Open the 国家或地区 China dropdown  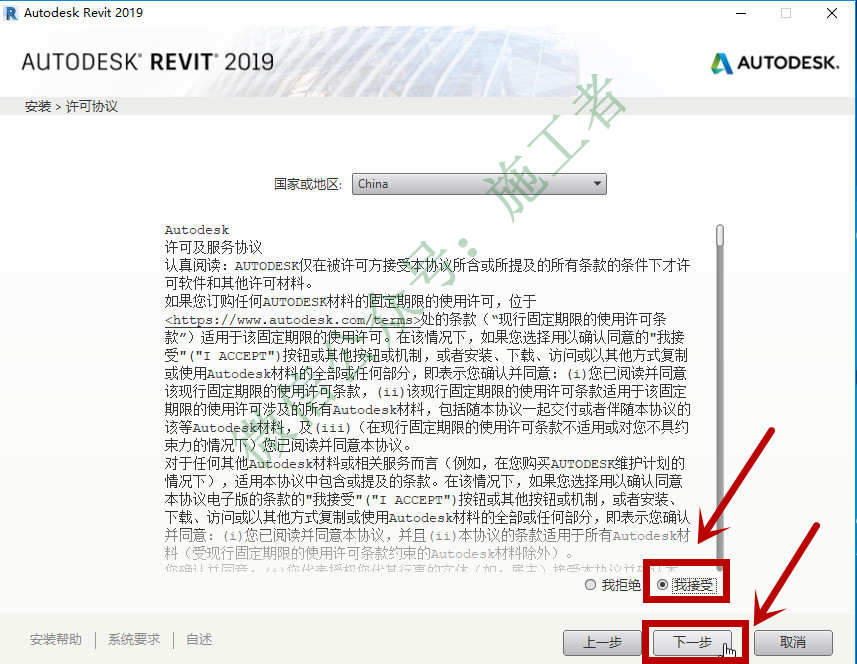479,184
